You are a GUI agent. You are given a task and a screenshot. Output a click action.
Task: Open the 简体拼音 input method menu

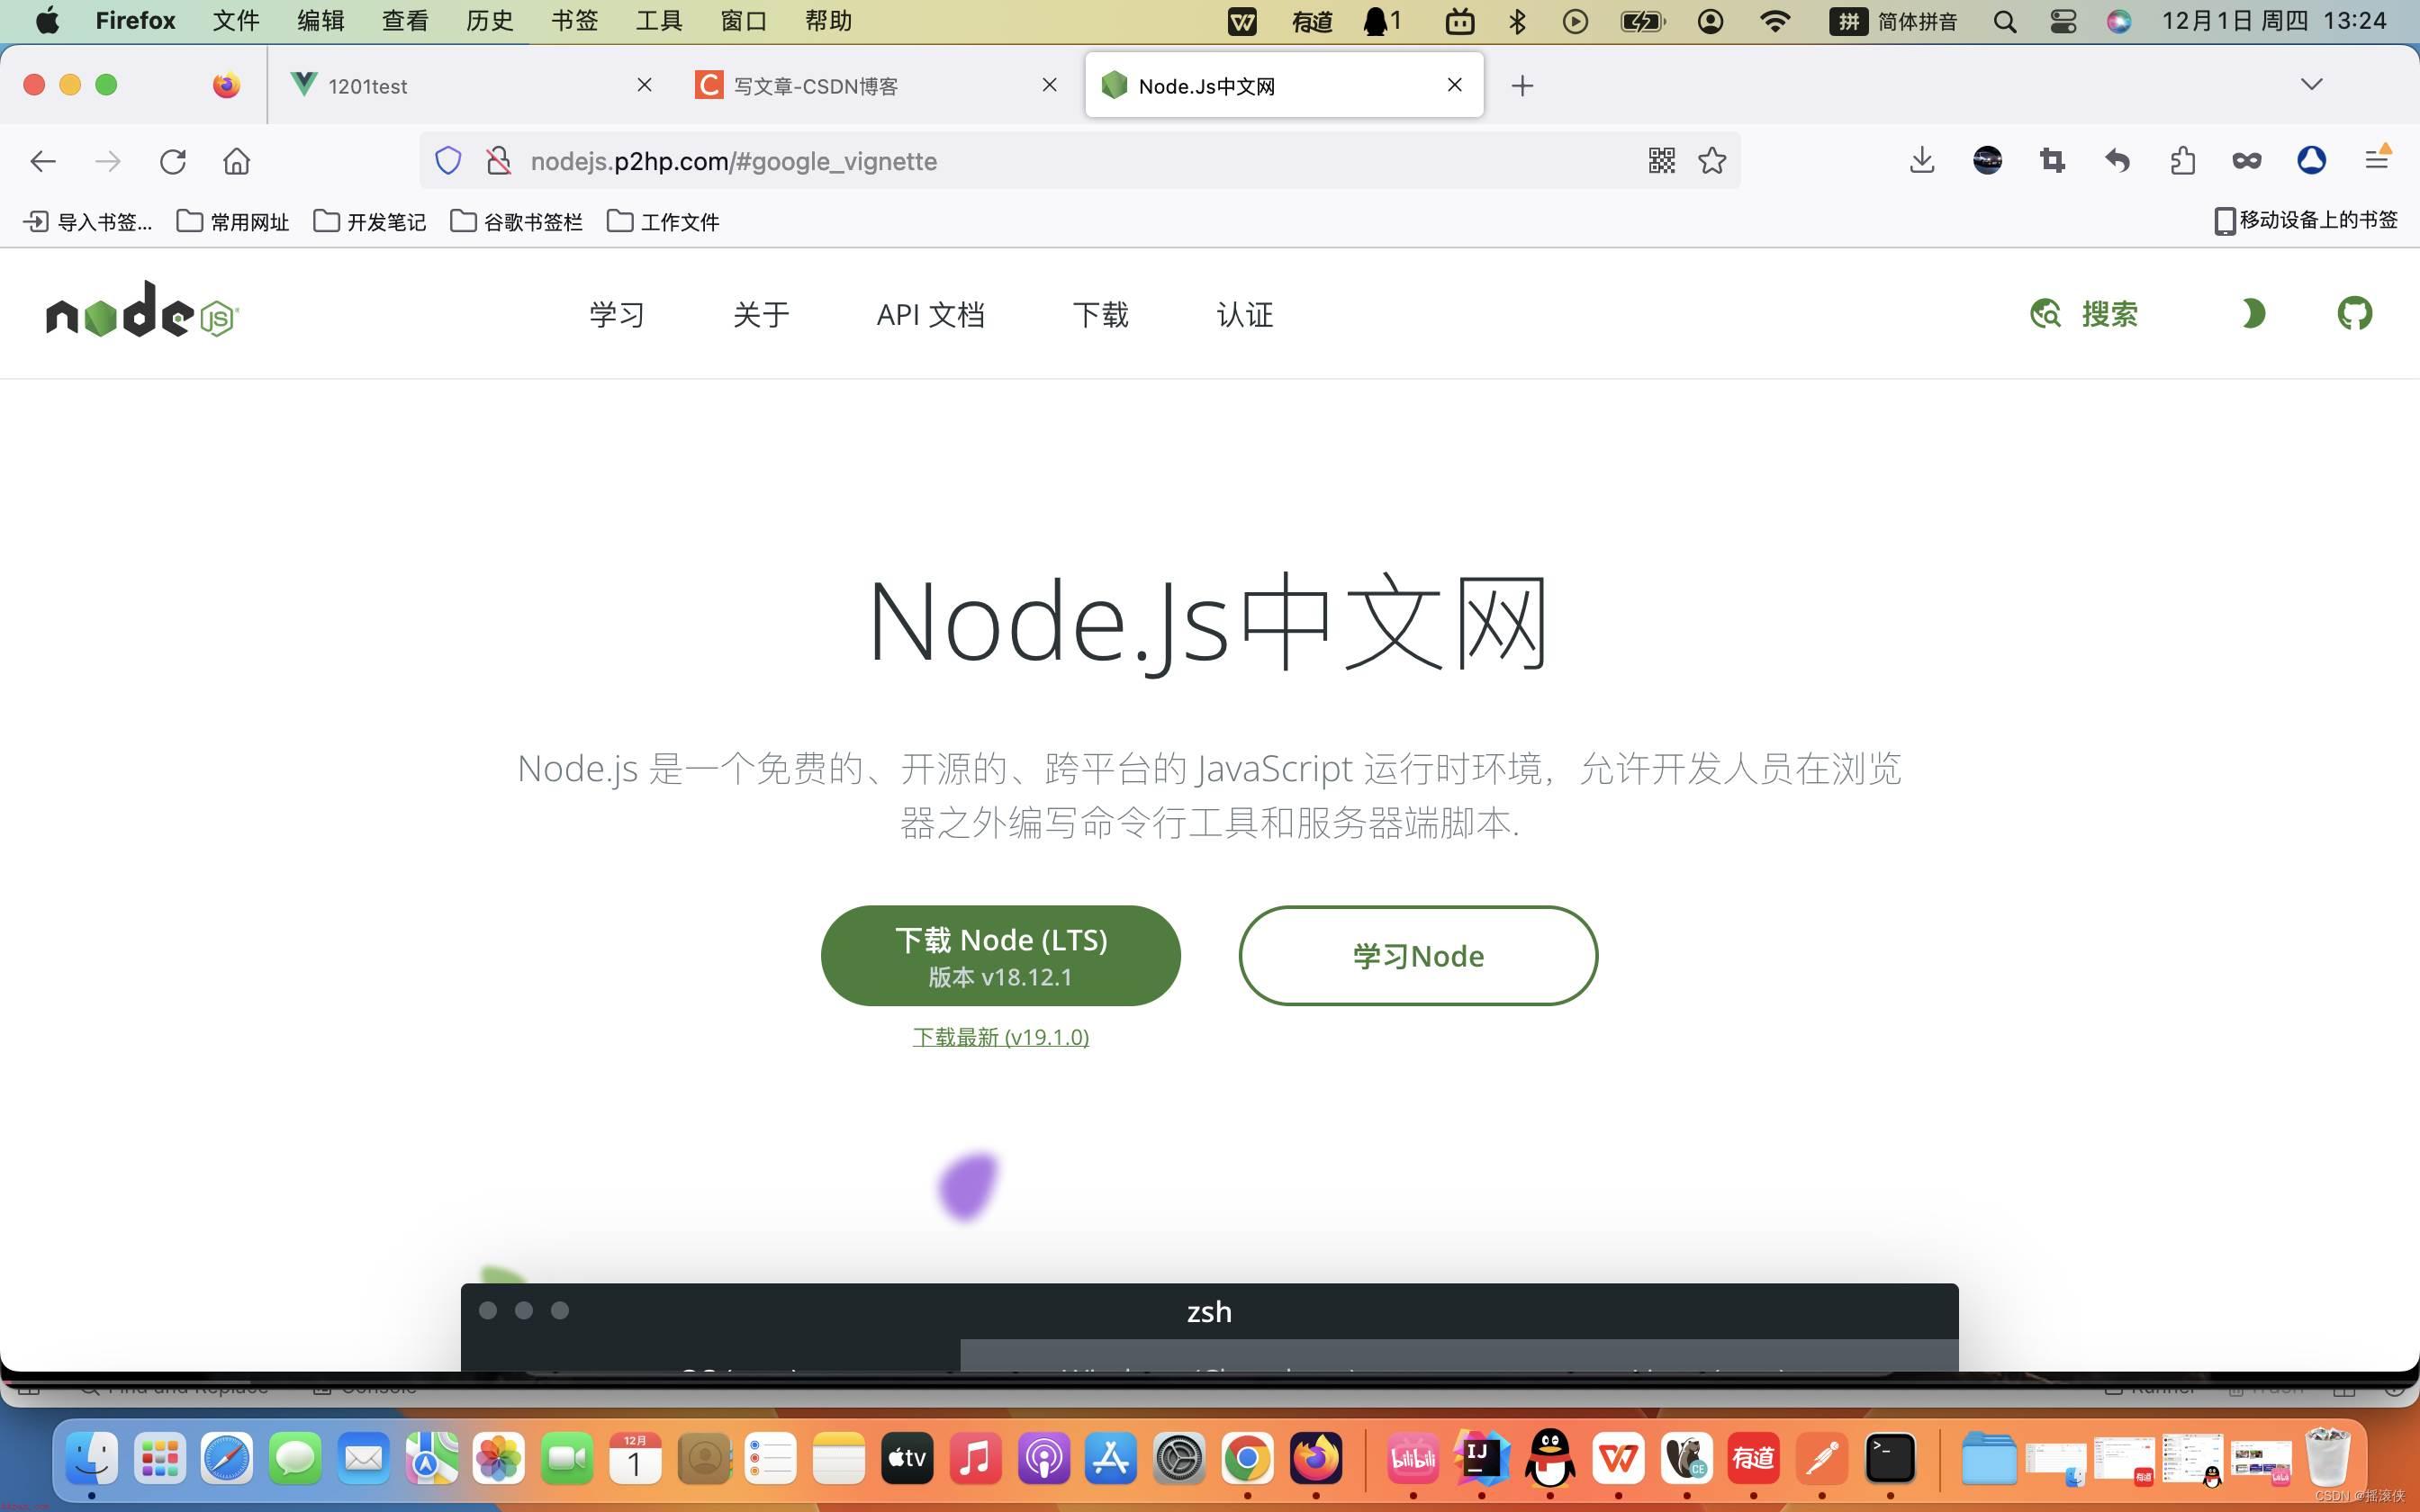point(1893,21)
